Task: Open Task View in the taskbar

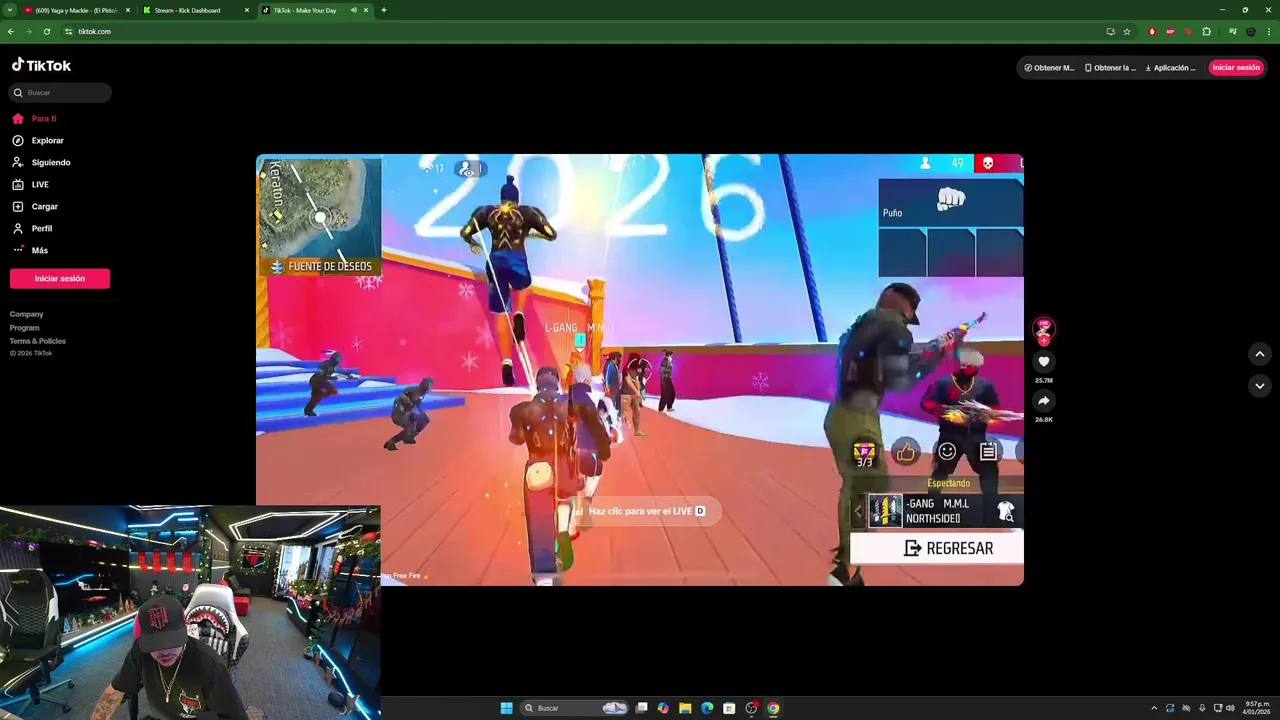Action: [x=642, y=708]
